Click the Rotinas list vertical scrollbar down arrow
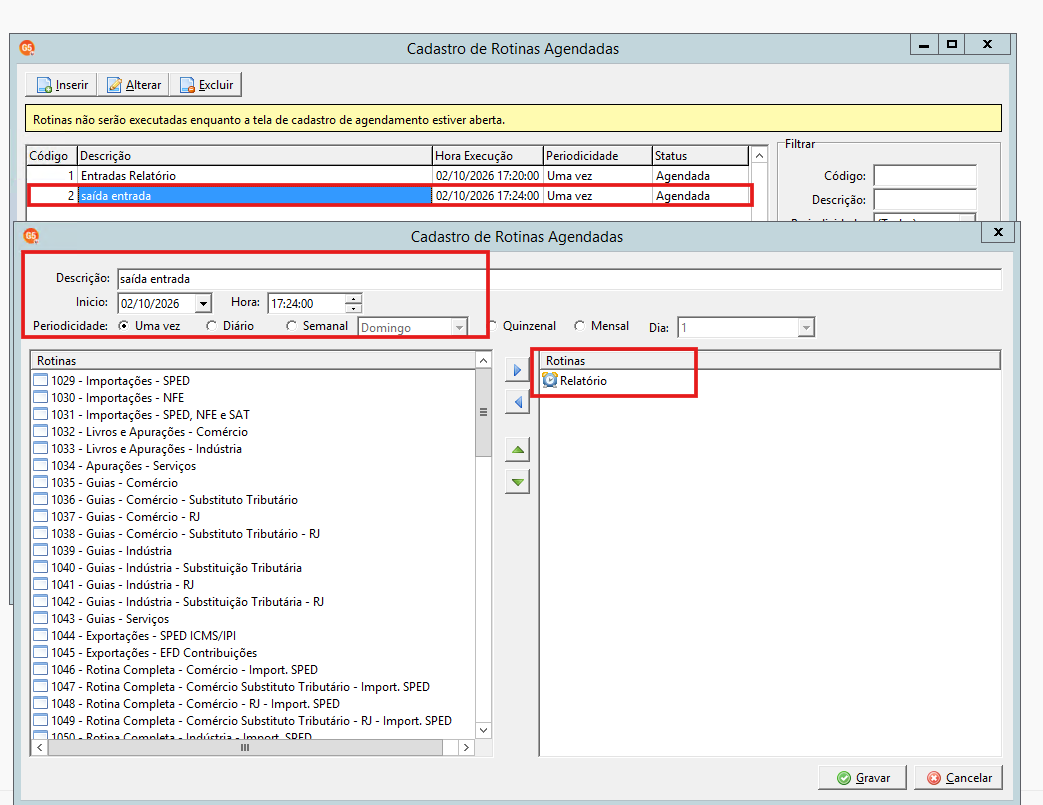 [484, 730]
